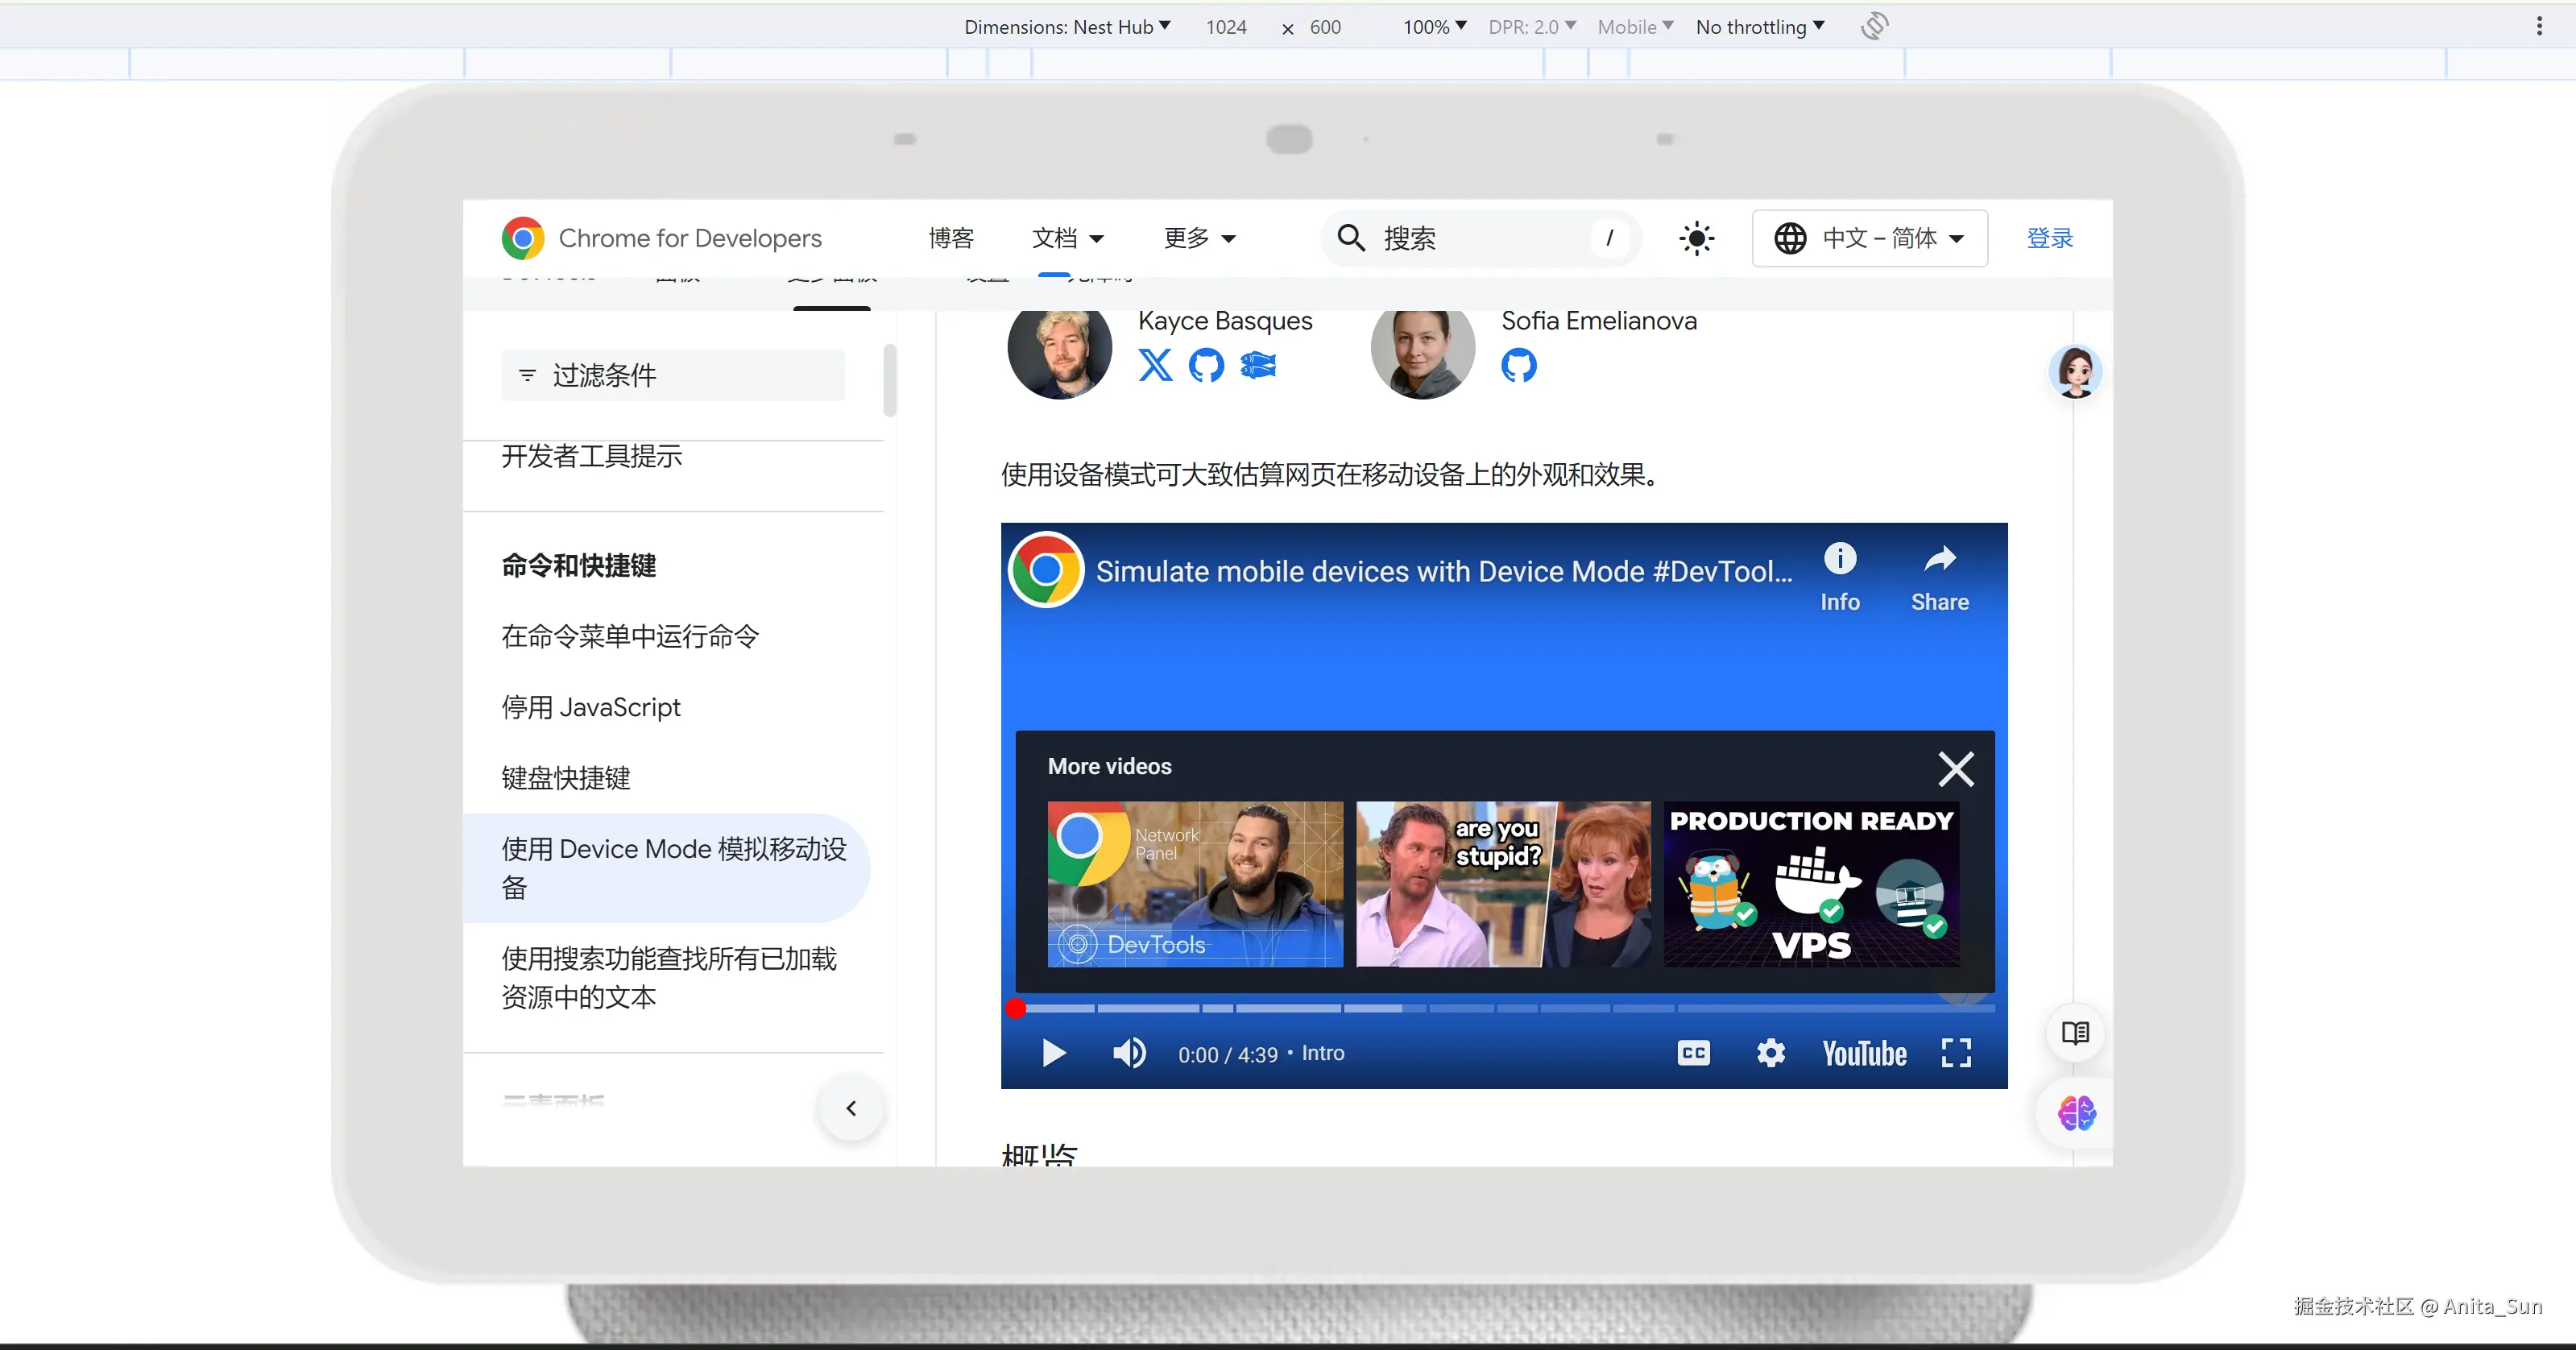
Task: Mute the video with the speaker icon
Action: 1129,1053
